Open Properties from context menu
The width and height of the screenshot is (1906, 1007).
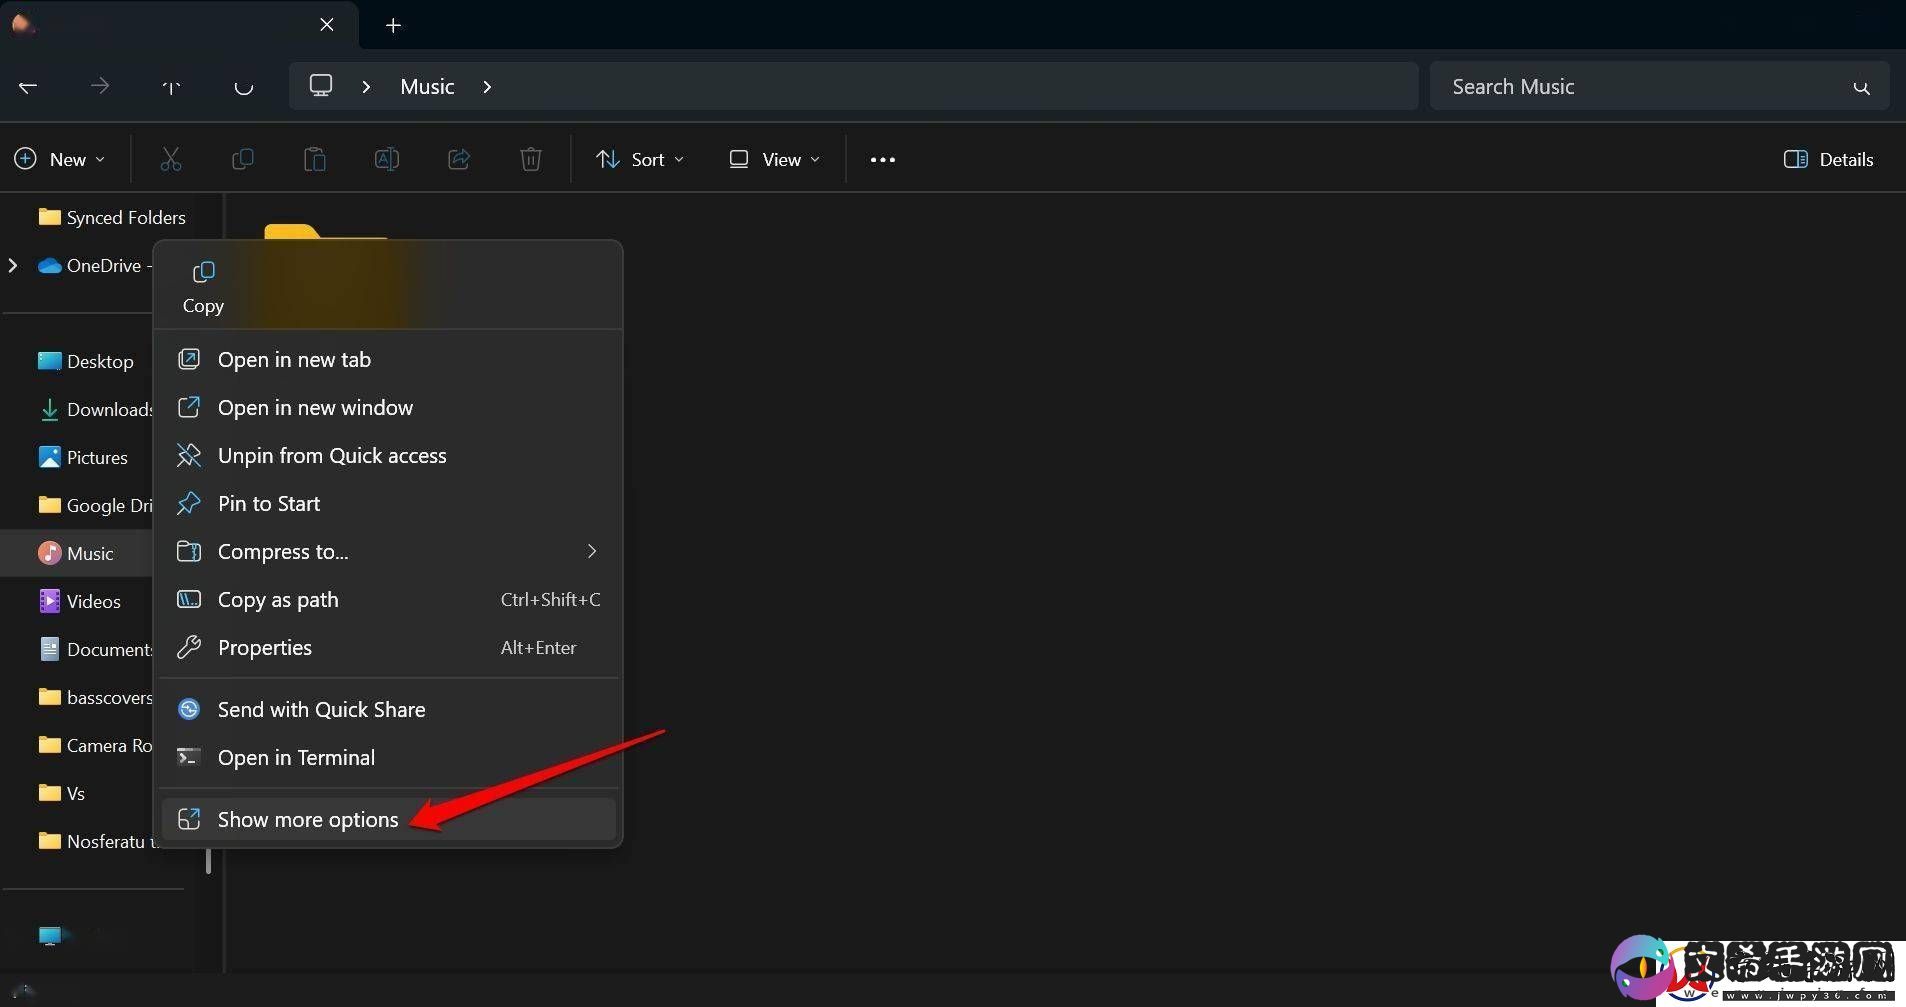tap(388, 648)
